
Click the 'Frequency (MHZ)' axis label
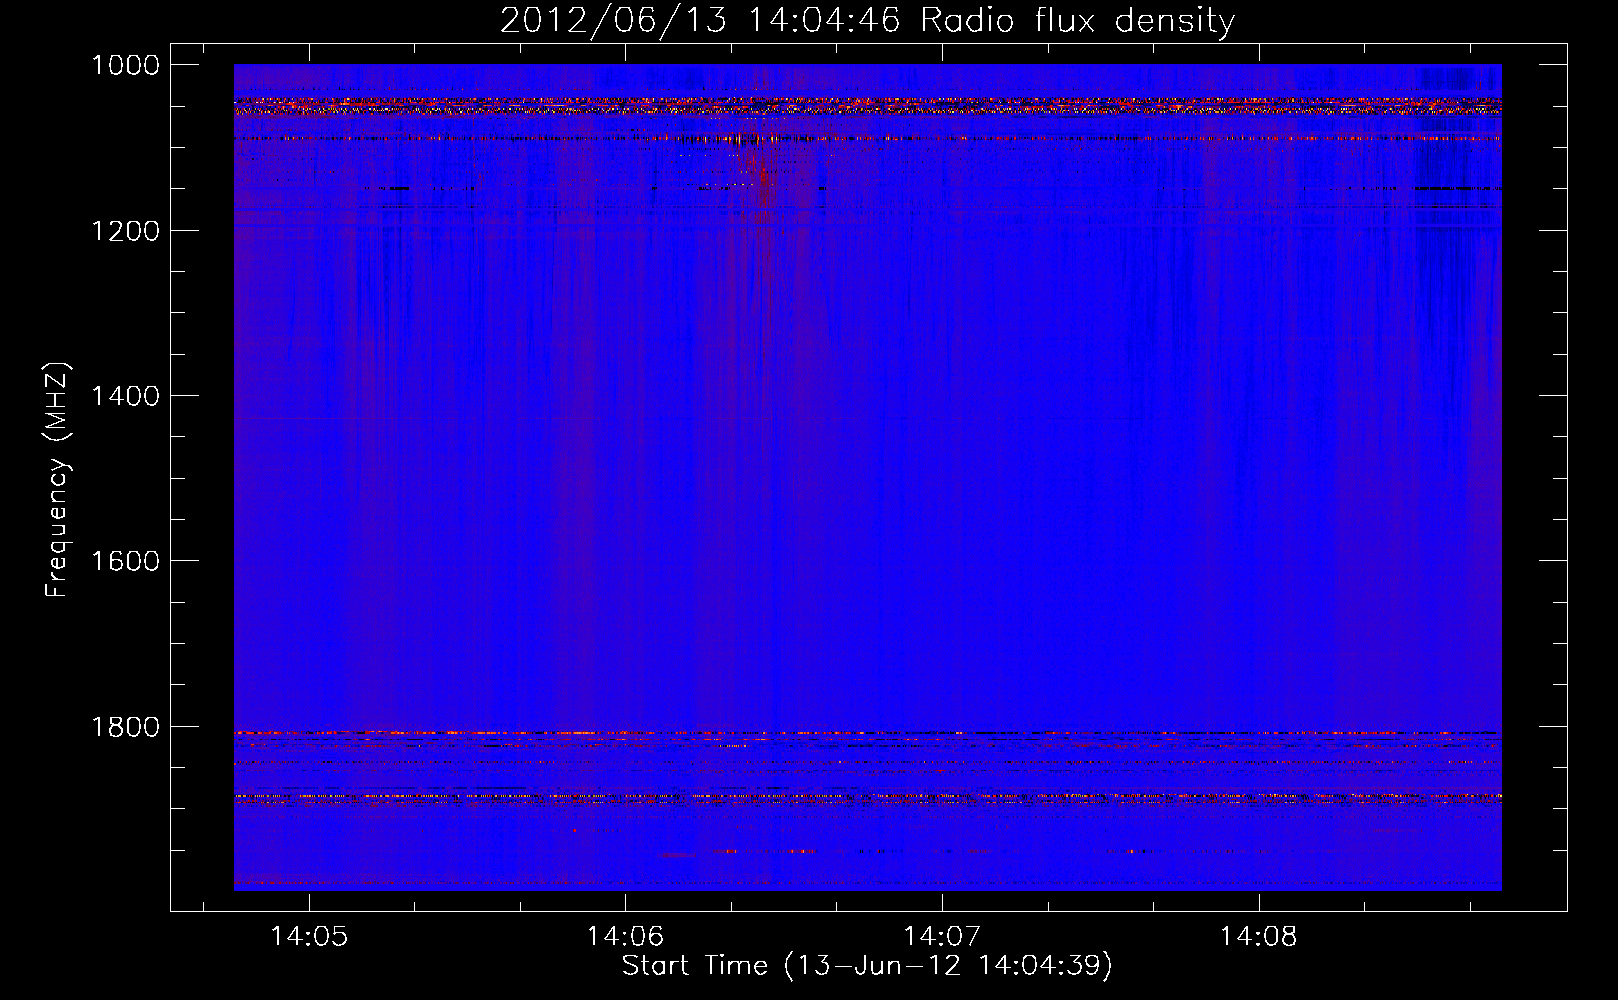57,481
